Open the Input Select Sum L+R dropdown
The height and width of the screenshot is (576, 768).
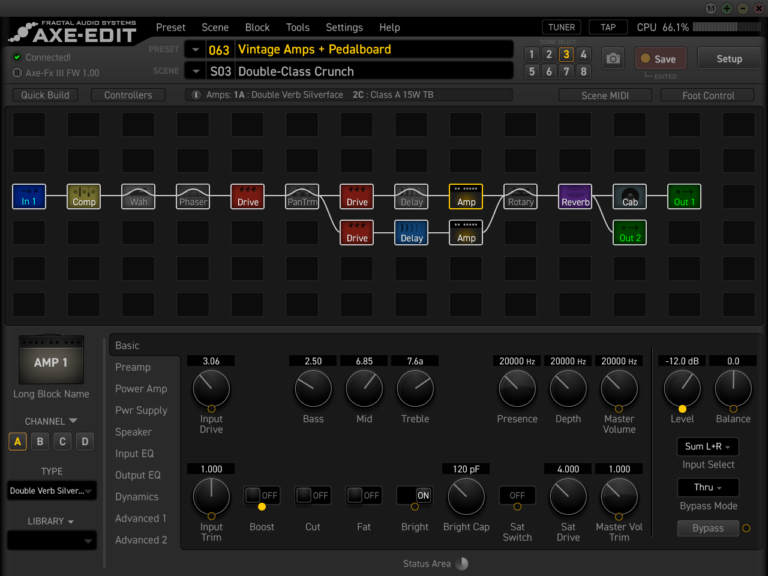tap(708, 446)
